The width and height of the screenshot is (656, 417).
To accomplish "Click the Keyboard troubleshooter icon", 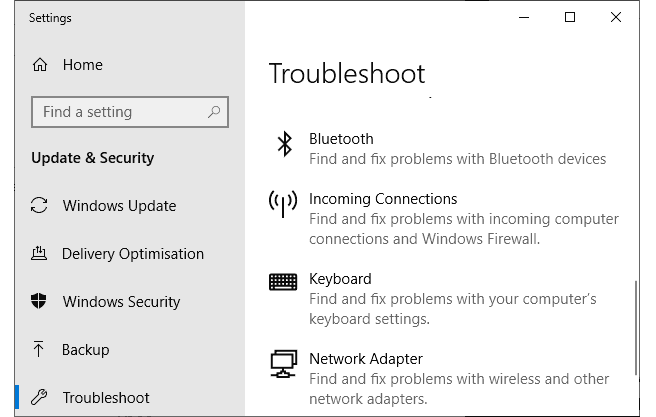I will 284,282.
